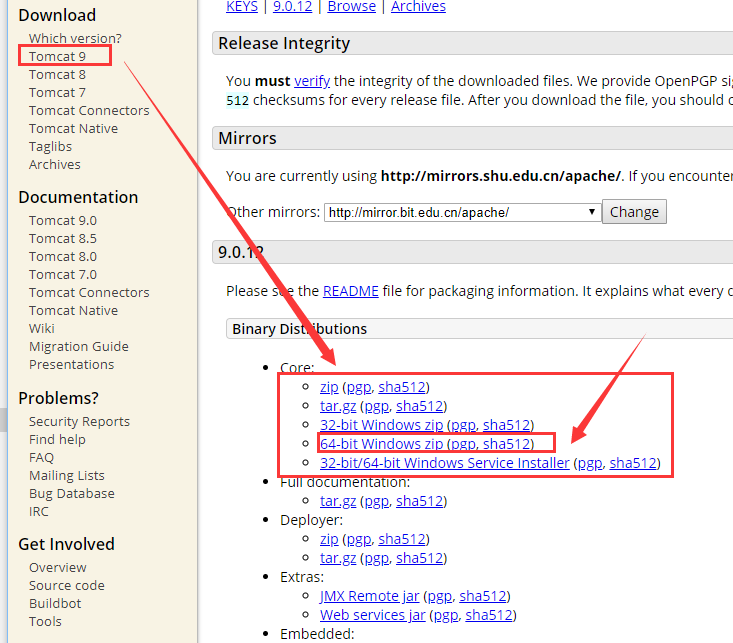Viewport: 733px width, 643px height.
Task: Open pgp for Windows Service Installer
Action: tap(590, 463)
